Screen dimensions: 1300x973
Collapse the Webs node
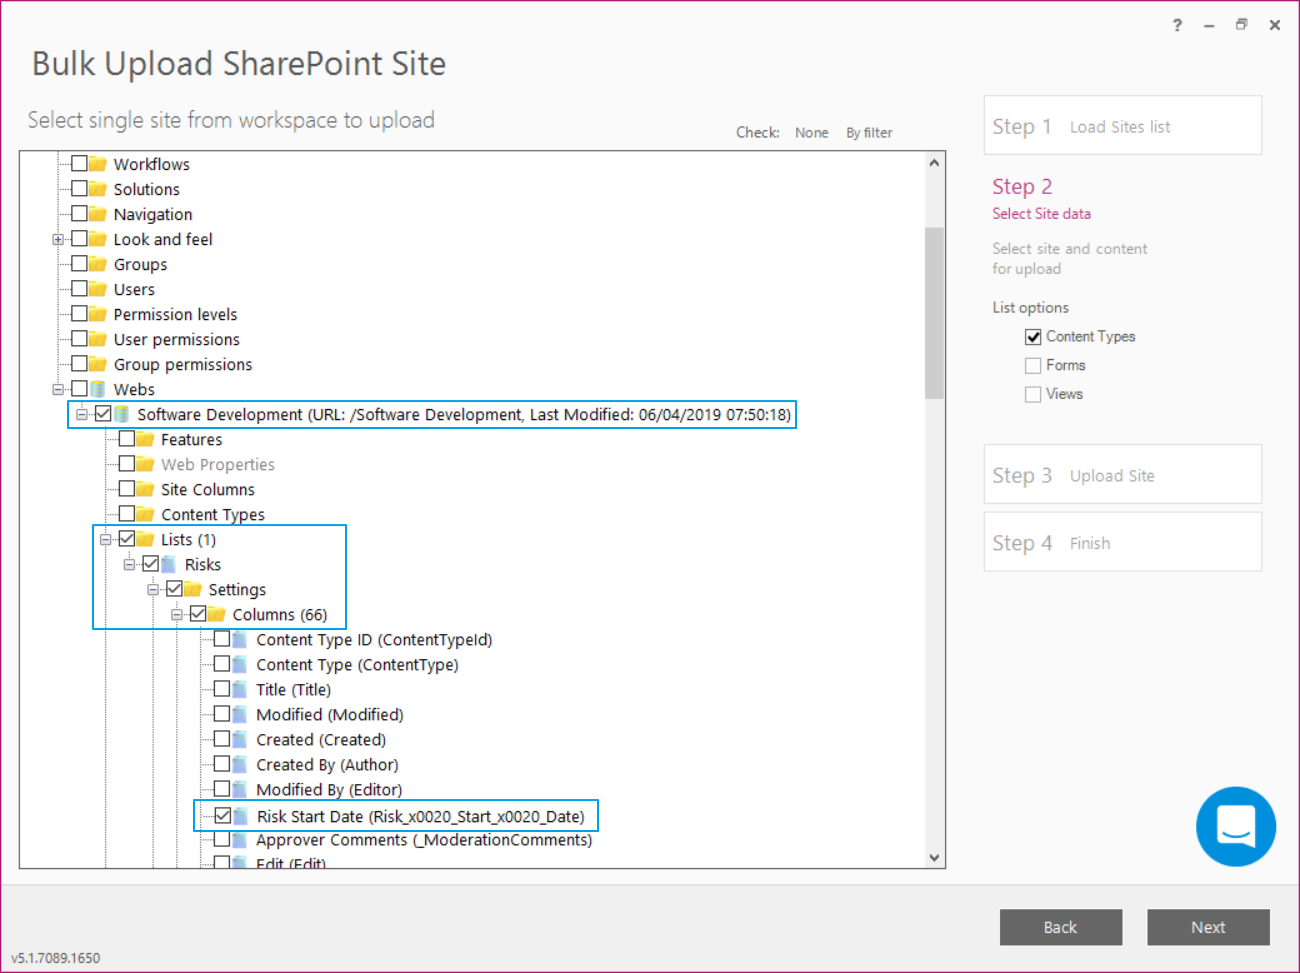coord(58,389)
